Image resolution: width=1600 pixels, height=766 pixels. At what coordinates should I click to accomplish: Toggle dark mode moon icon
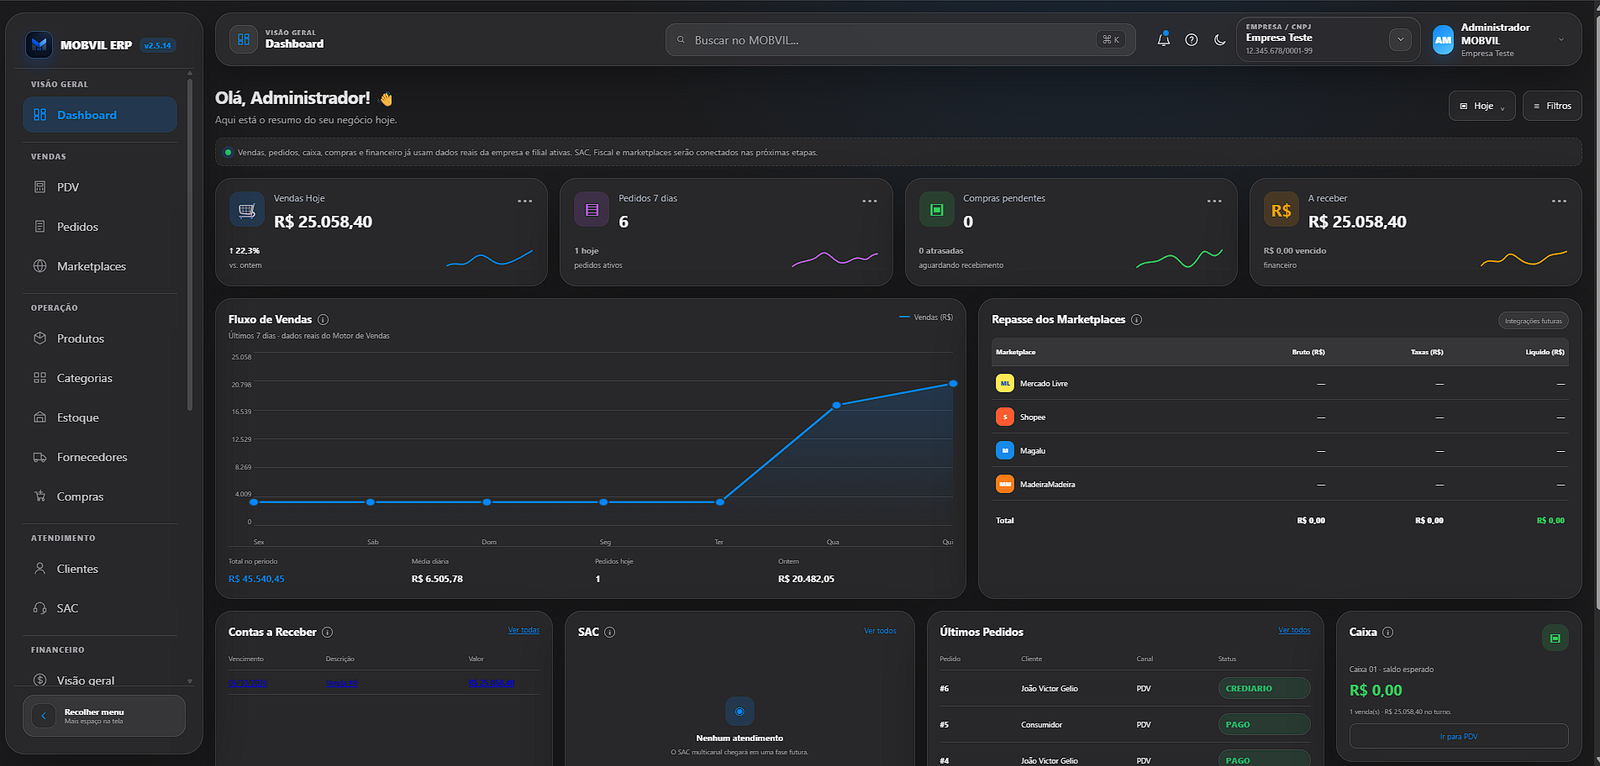point(1220,40)
